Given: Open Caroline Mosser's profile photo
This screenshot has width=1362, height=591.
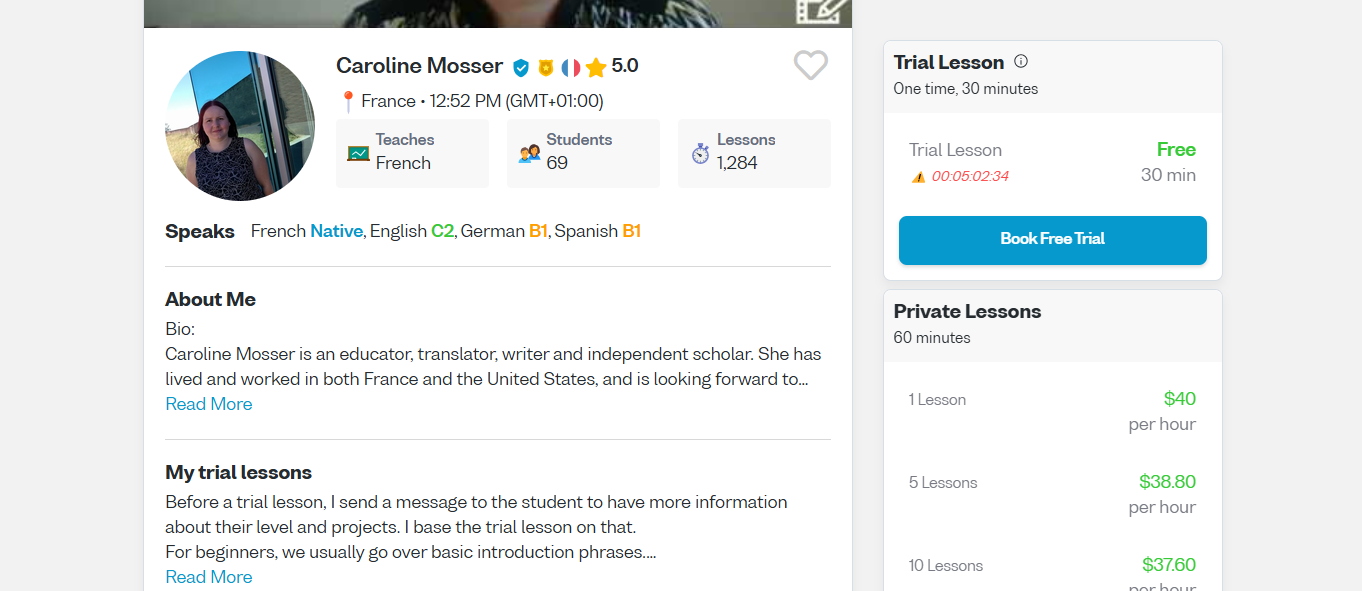Looking at the screenshot, I should [240, 126].
